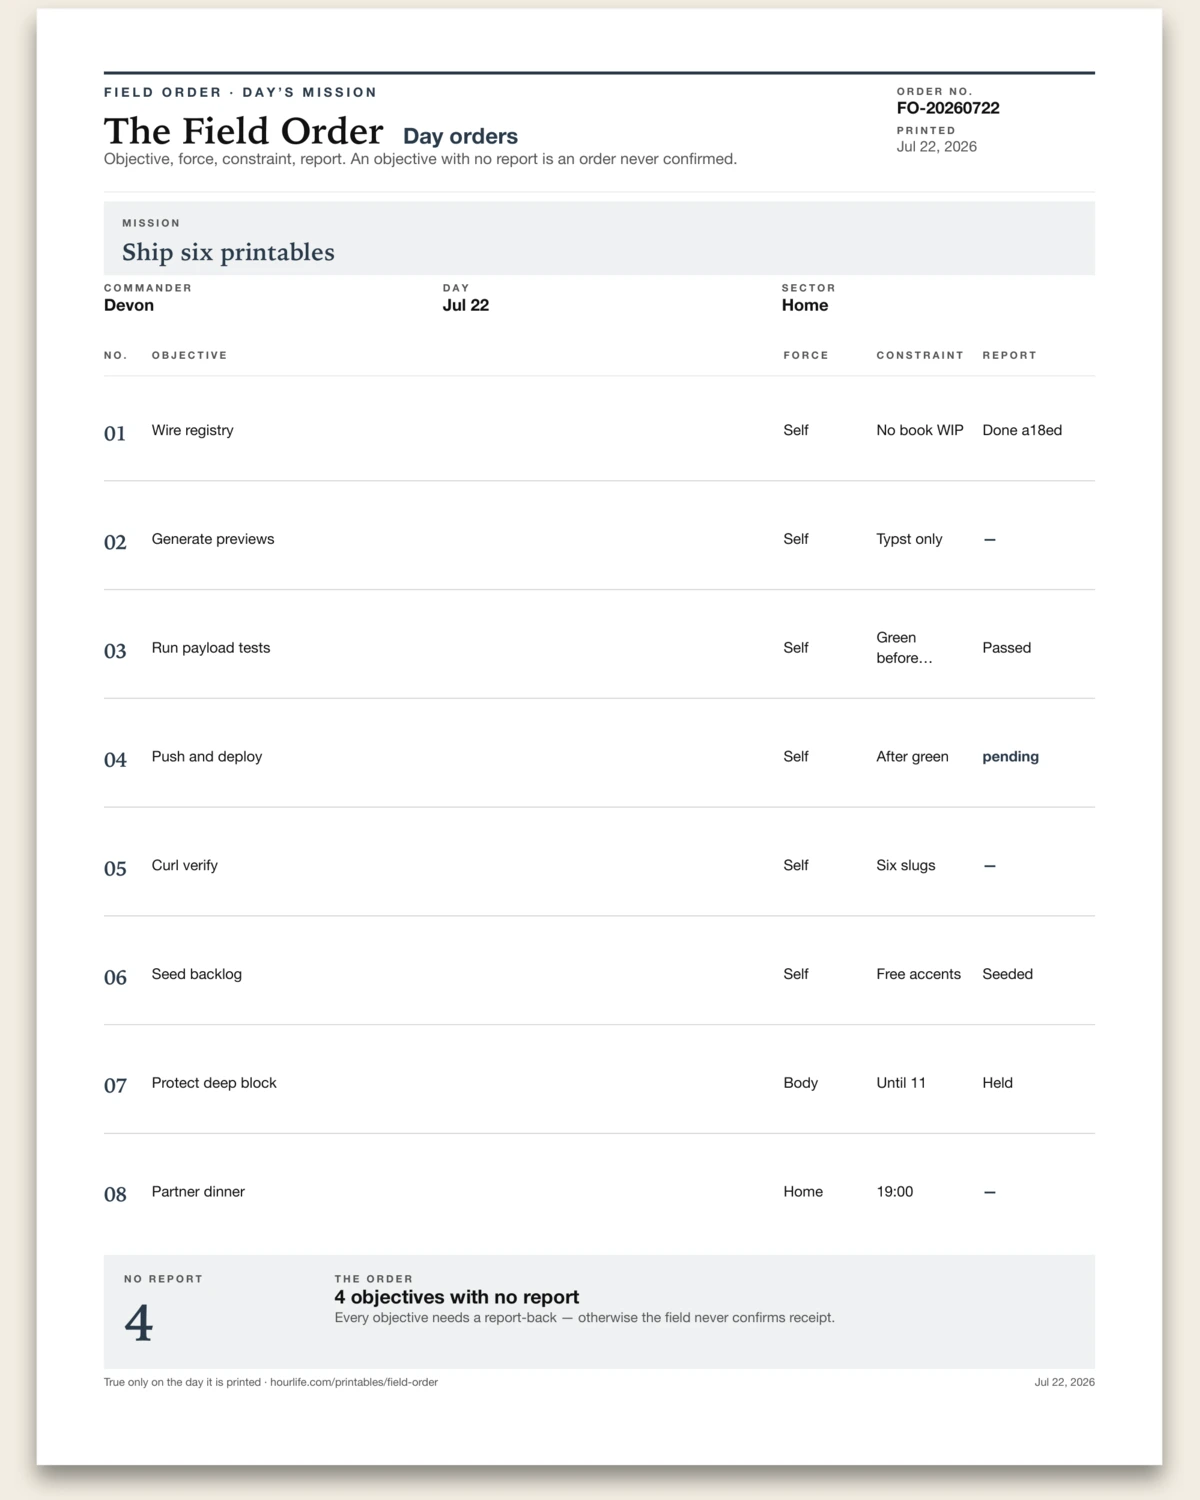Image resolution: width=1200 pixels, height=1500 pixels.
Task: Click the Done a18ed report entry
Action: pos(1022,430)
